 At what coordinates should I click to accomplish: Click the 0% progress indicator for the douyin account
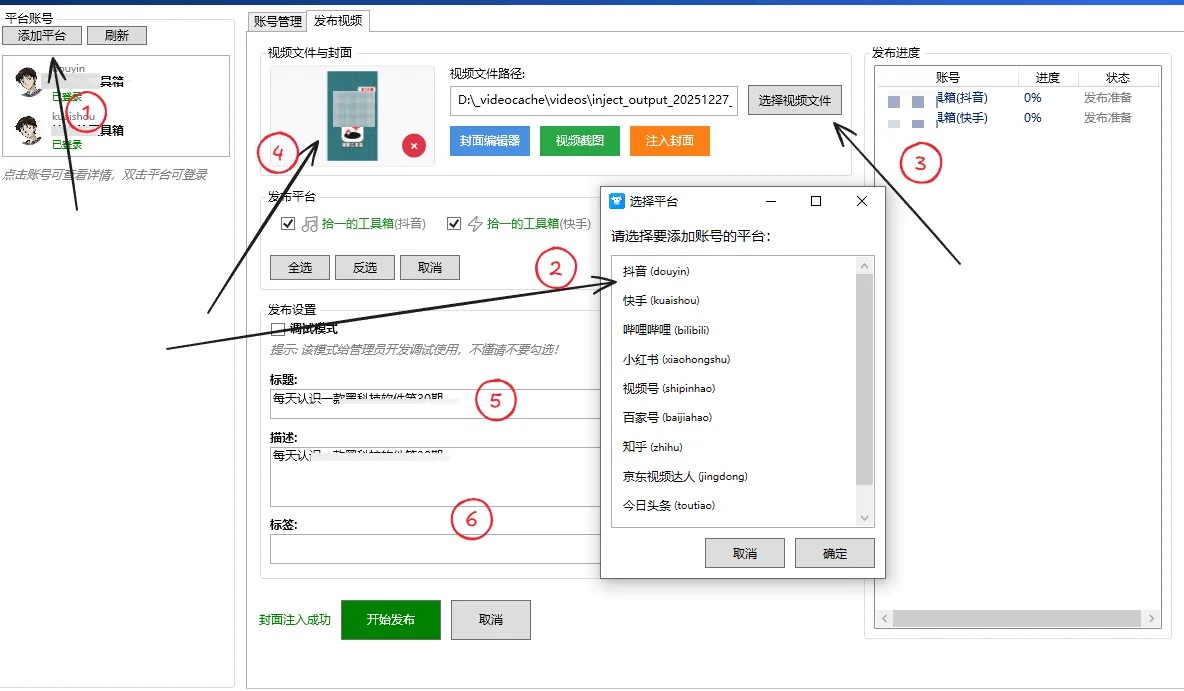click(x=1033, y=98)
